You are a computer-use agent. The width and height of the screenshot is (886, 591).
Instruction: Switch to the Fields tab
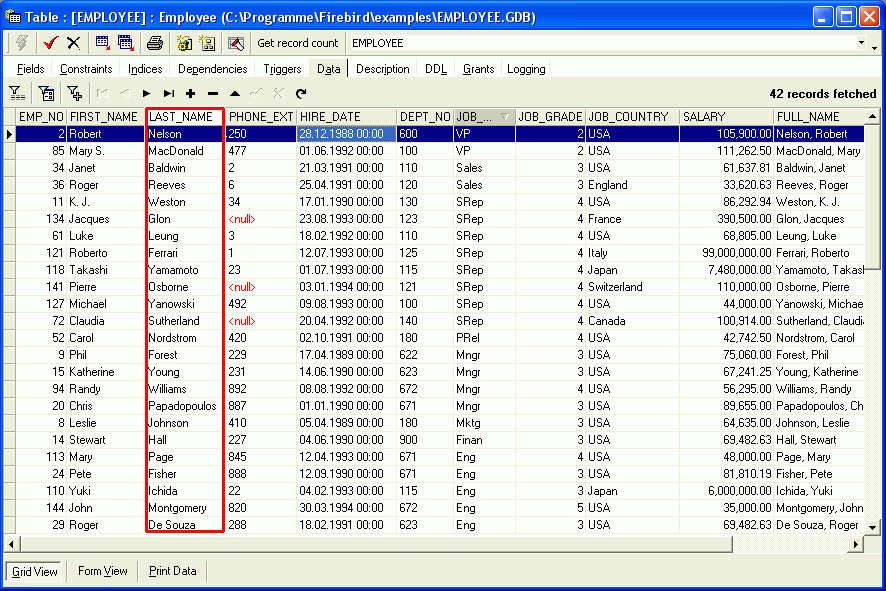(x=30, y=69)
